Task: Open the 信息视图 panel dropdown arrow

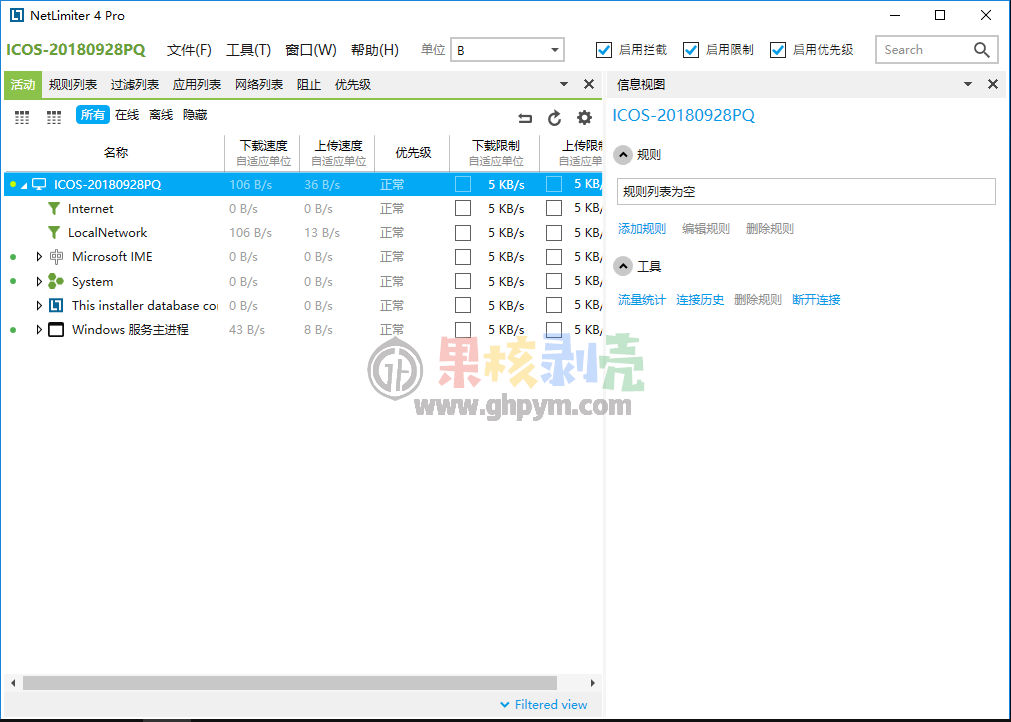Action: (968, 84)
